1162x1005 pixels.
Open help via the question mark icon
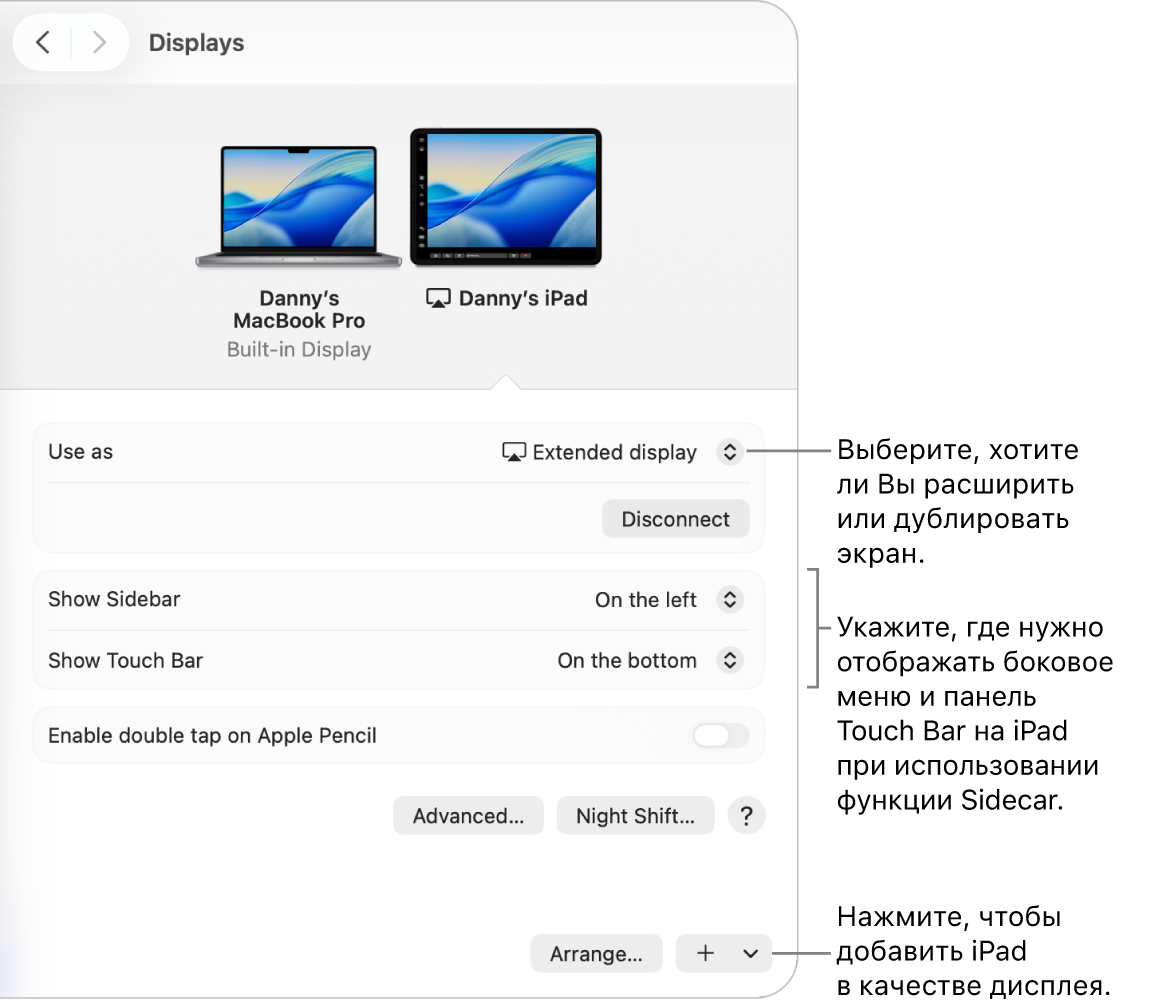(x=746, y=816)
